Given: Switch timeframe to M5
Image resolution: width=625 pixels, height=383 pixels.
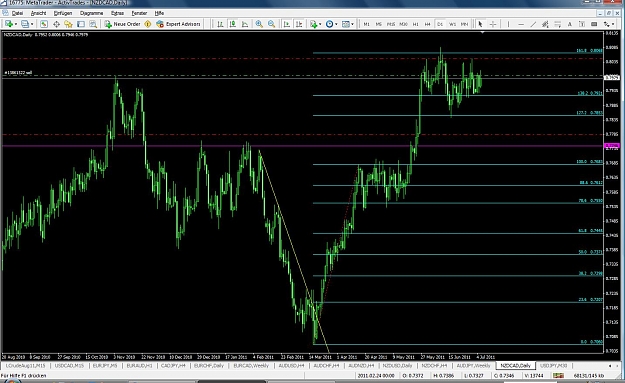Looking at the screenshot, I should 379,24.
